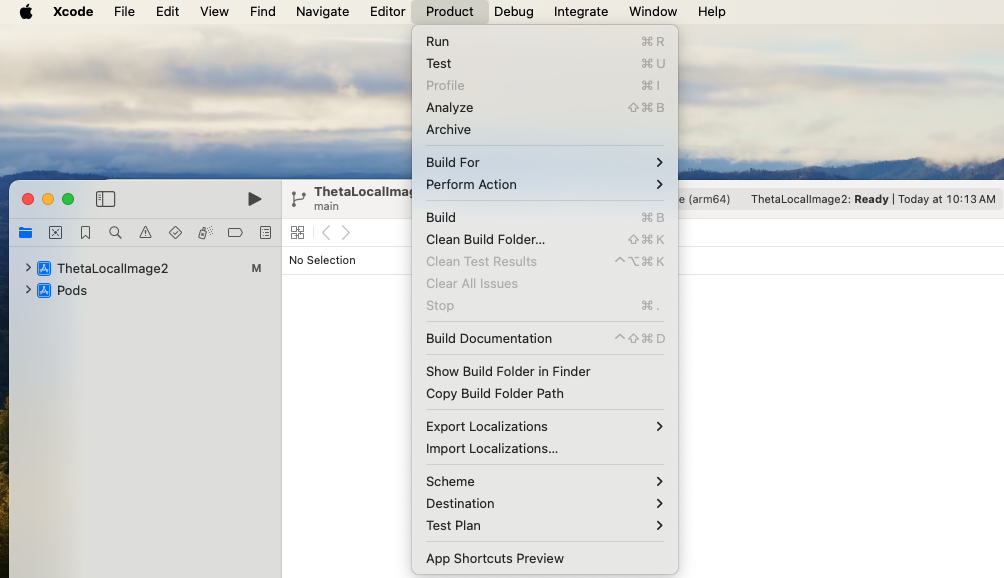Select Copy Build Folder Path
The width and height of the screenshot is (1004, 578).
pyautogui.click(x=545, y=394)
